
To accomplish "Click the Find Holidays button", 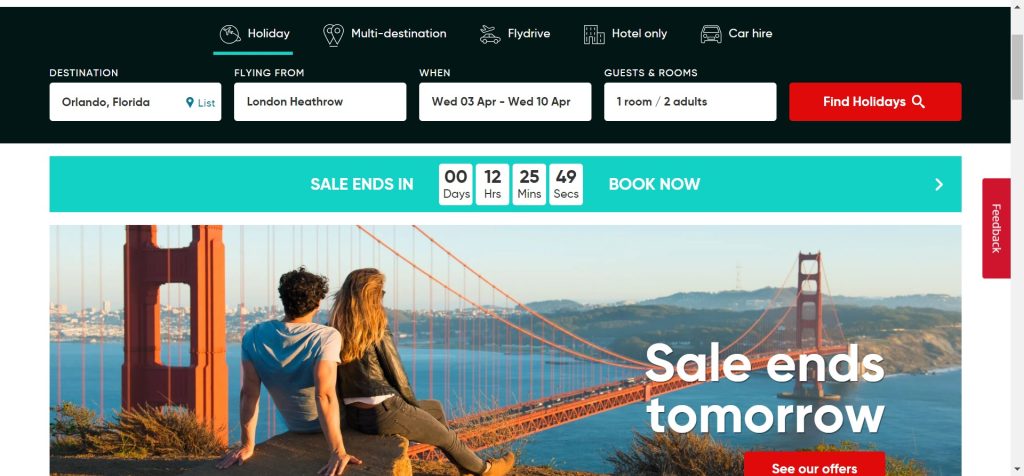I will pos(875,102).
